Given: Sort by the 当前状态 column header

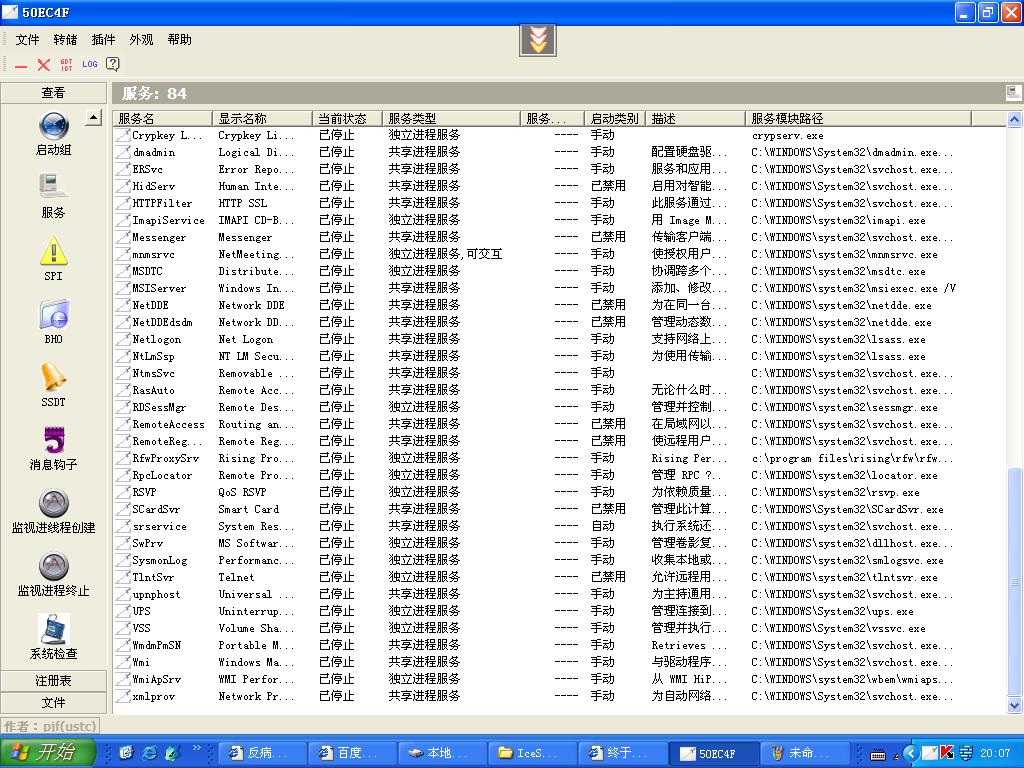Looking at the screenshot, I should (346, 118).
